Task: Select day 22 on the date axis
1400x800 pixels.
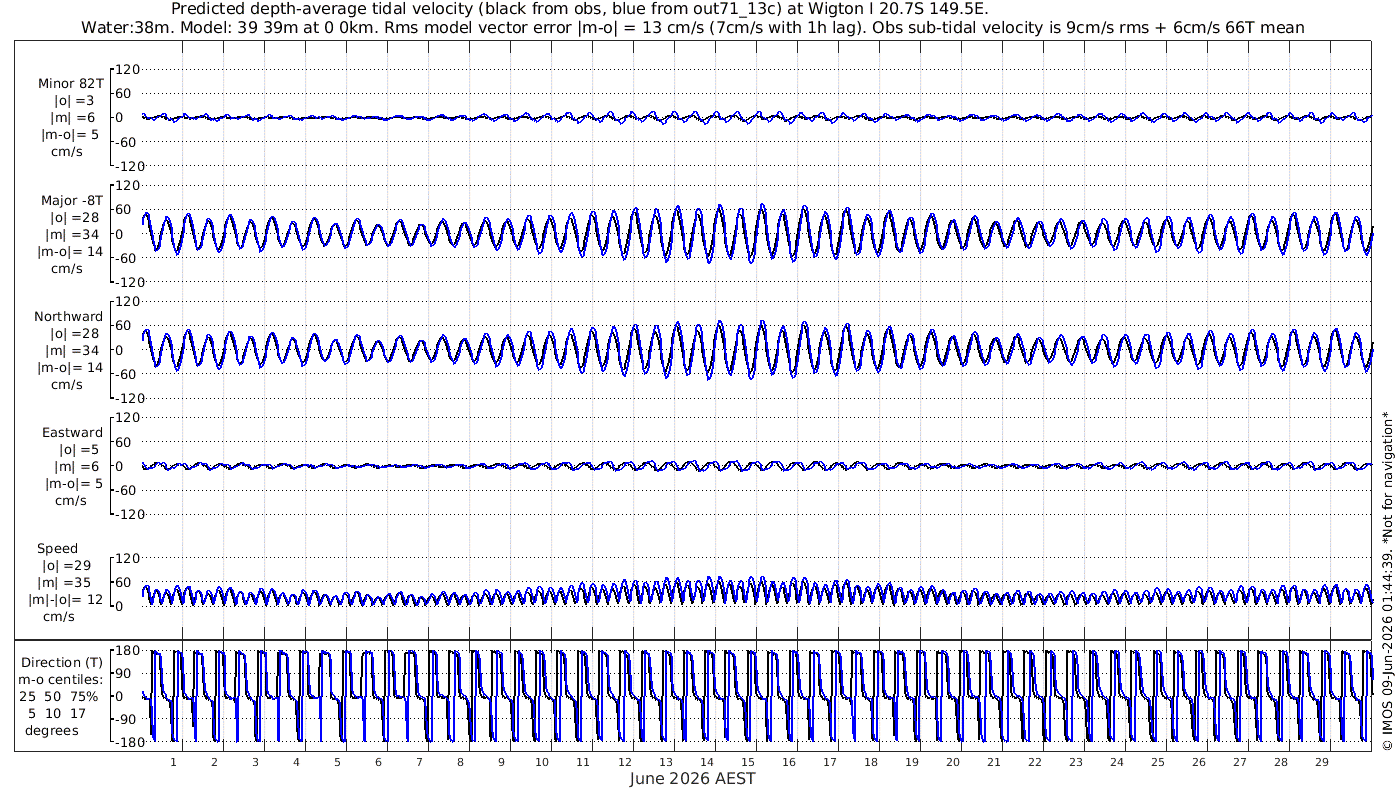Action: 1034,761
